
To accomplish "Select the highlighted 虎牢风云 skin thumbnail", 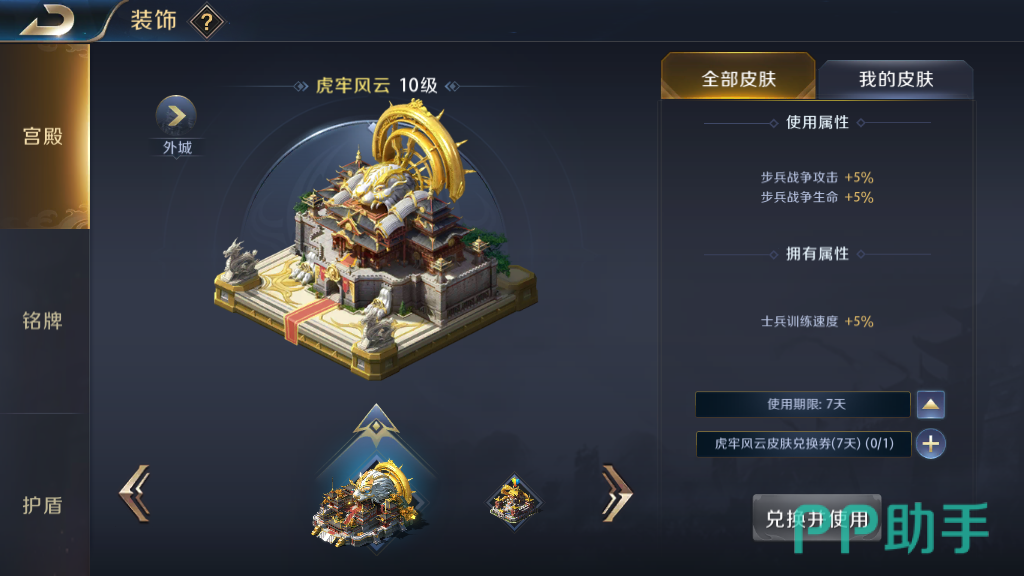I will coord(366,503).
